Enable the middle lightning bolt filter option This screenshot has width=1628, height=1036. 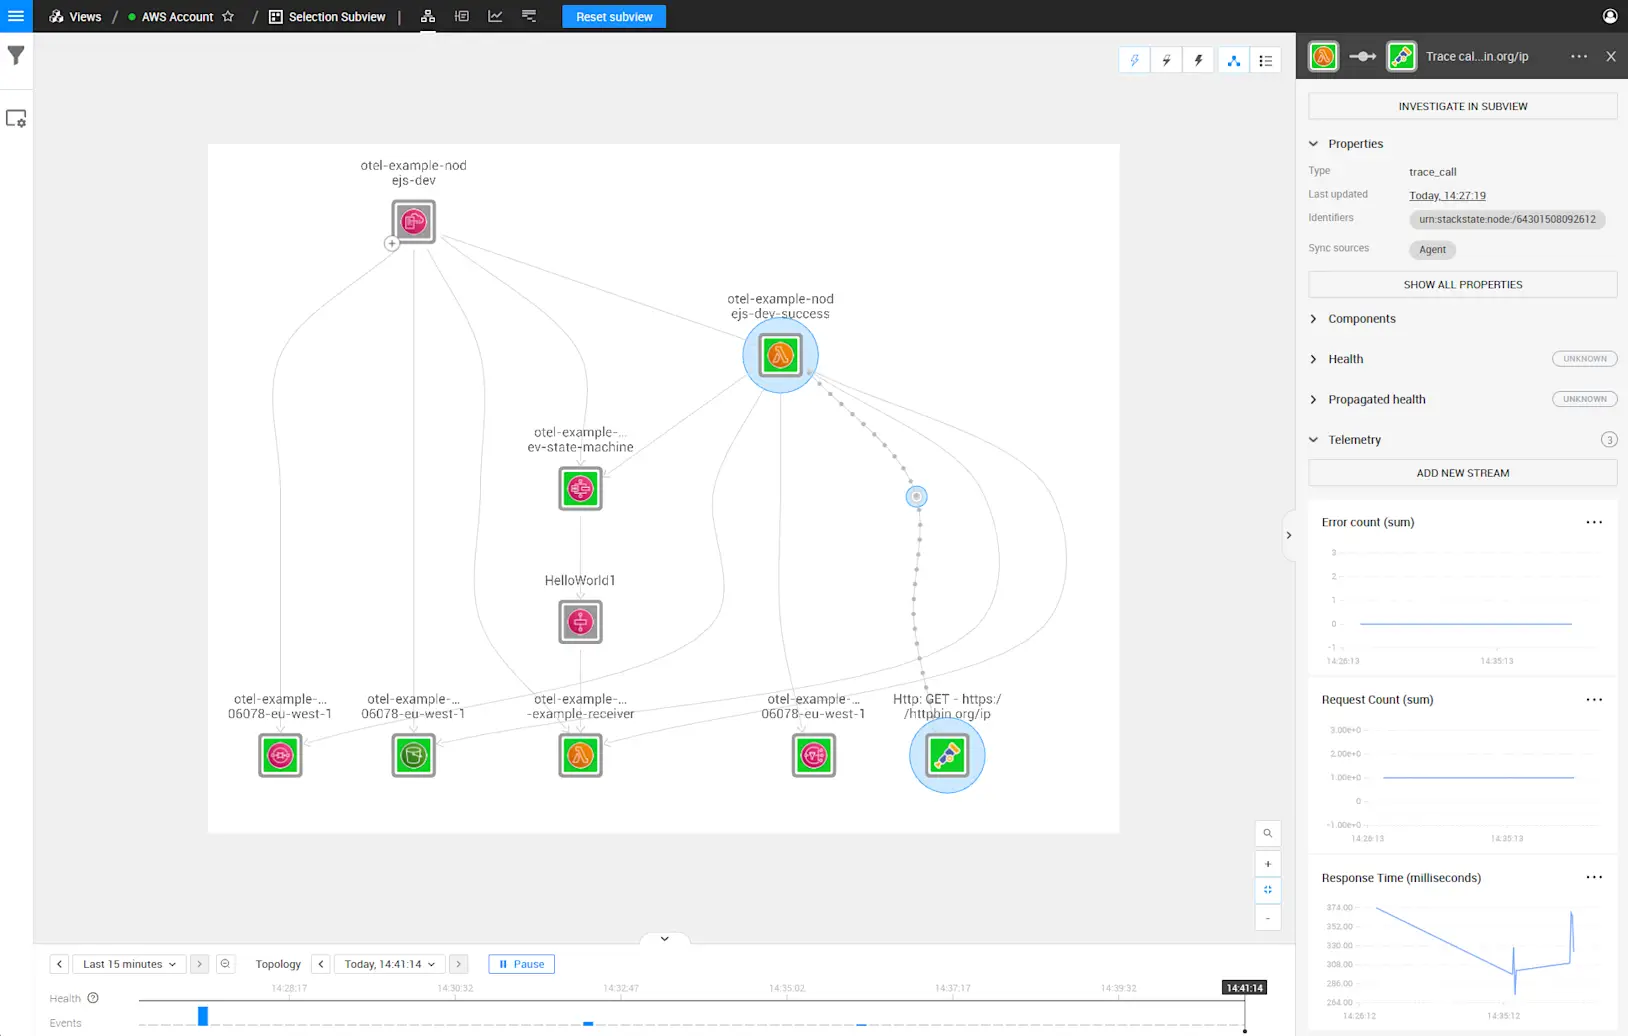[1166, 60]
